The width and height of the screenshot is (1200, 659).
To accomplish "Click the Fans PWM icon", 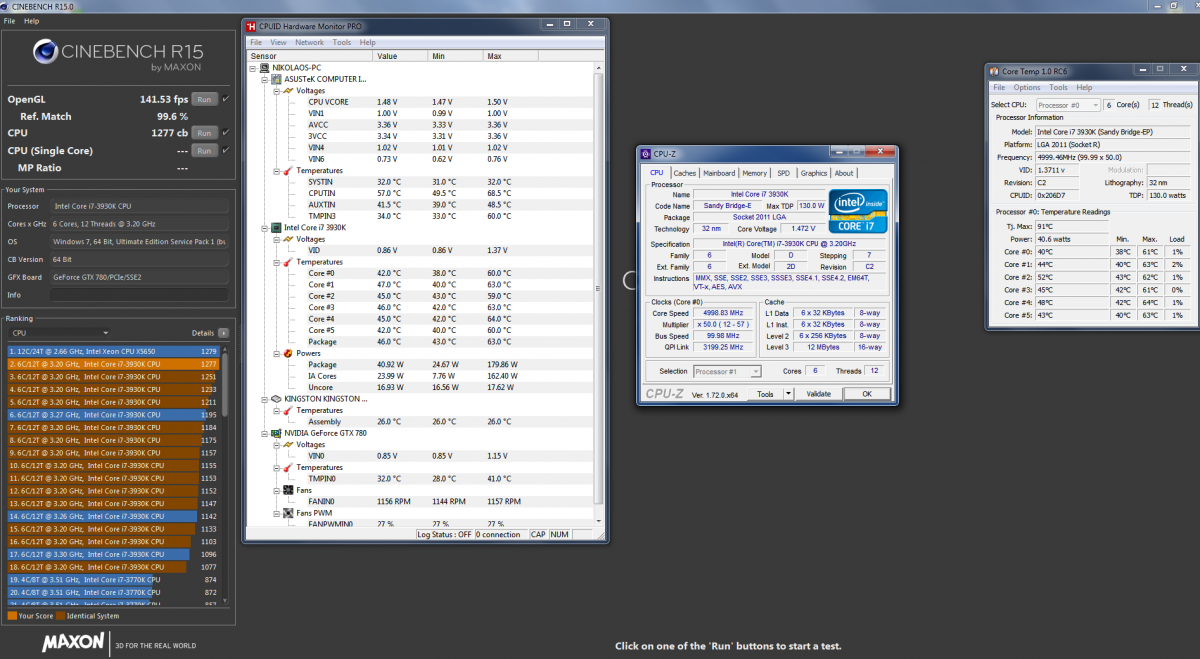I will (288, 513).
